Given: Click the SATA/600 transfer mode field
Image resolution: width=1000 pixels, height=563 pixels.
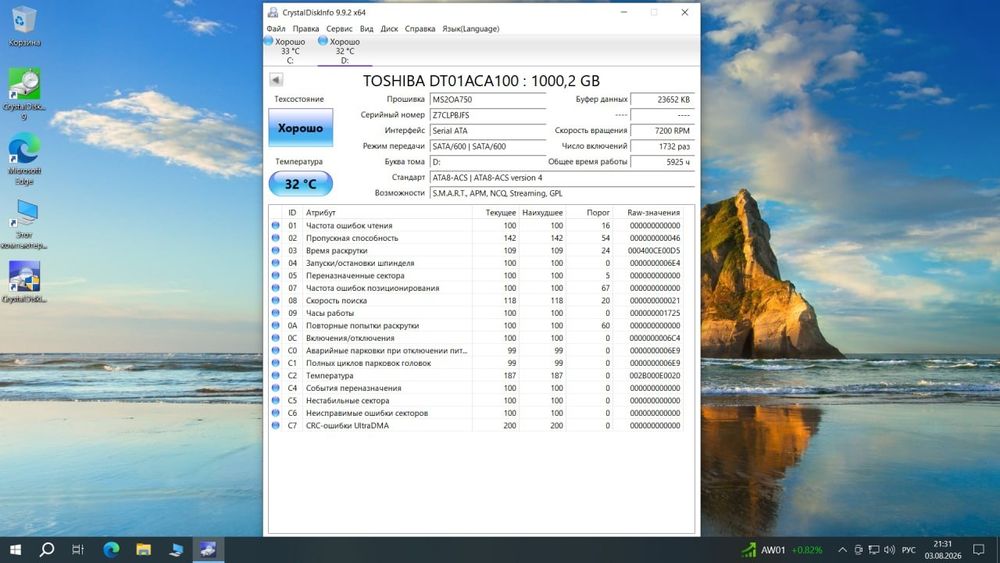Looking at the screenshot, I should point(488,146).
